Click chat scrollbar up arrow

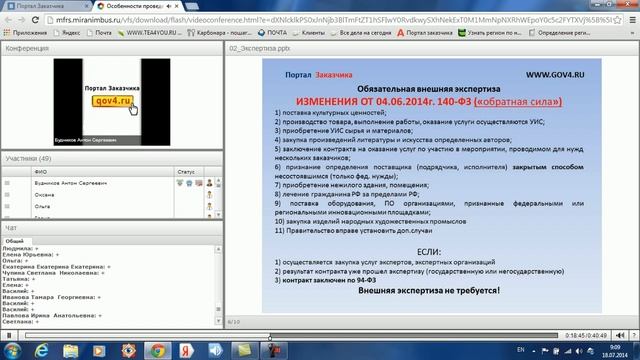[218, 249]
